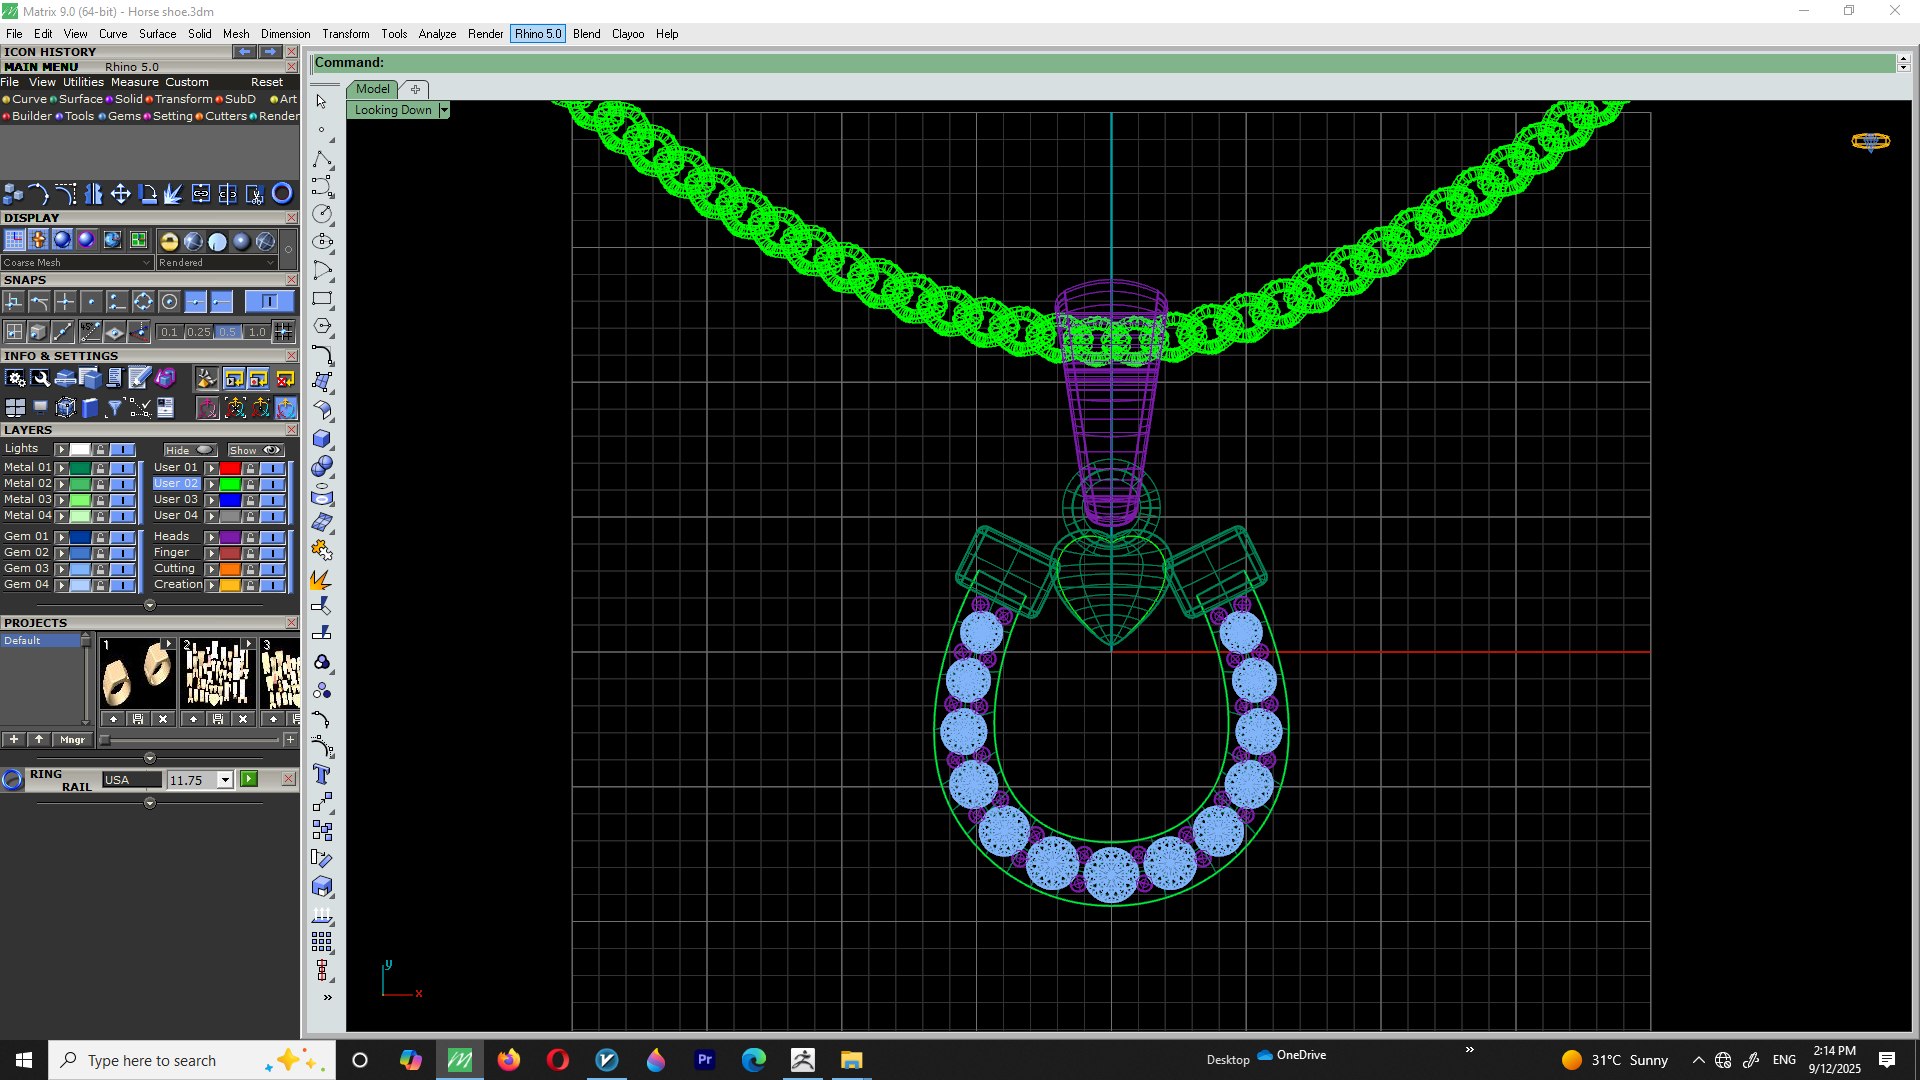
Task: Toggle lock on Metal 01 layer
Action: point(100,468)
